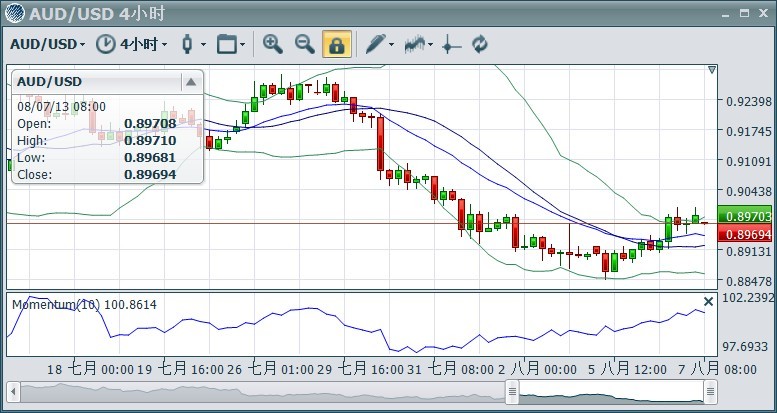The height and width of the screenshot is (413, 777).
Task: Expand the chart type dropdown arrow
Action: pos(203,45)
